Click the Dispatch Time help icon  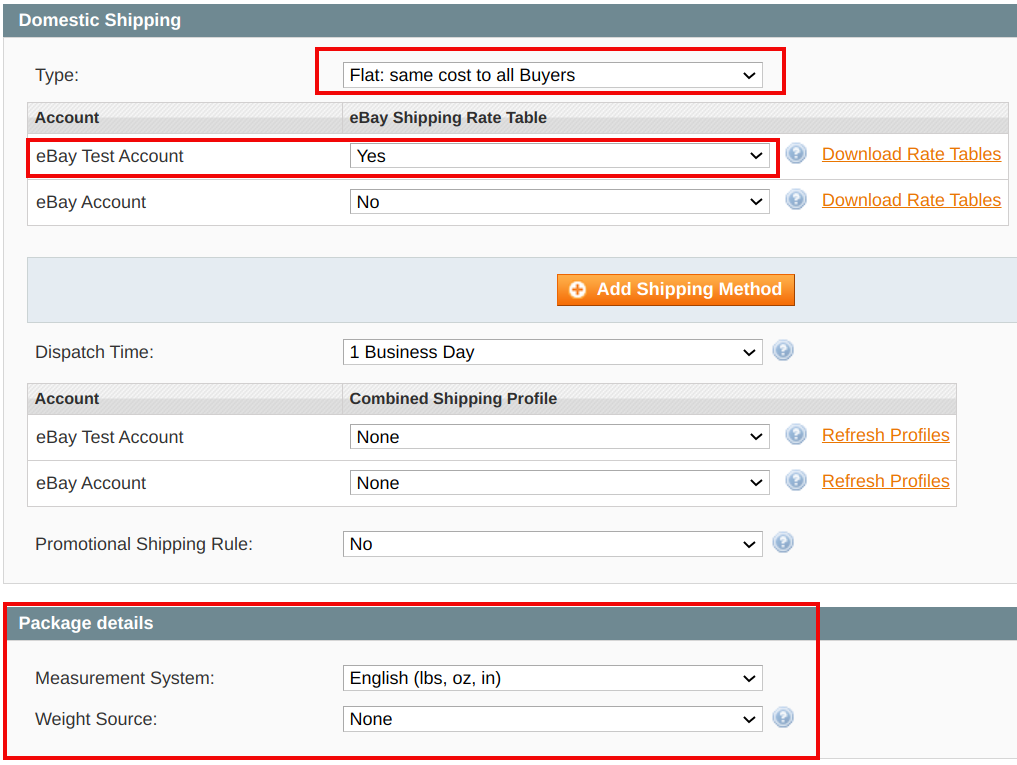783,351
